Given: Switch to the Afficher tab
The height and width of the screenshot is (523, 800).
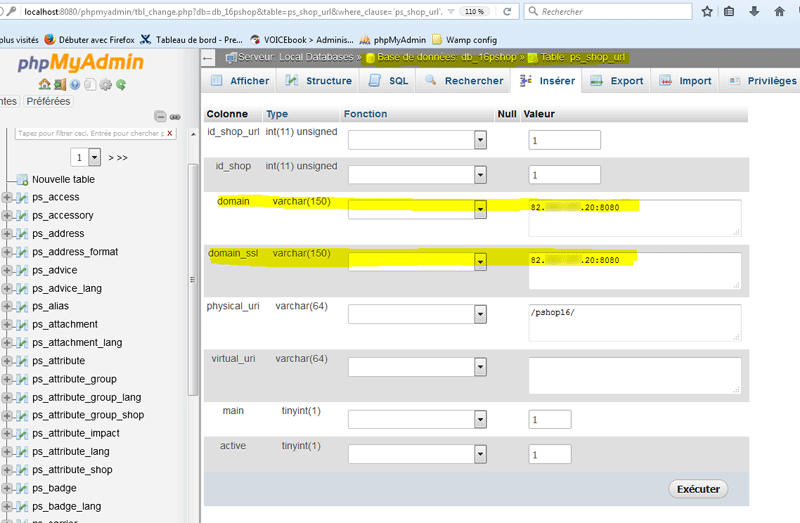Looking at the screenshot, I should pos(240,81).
